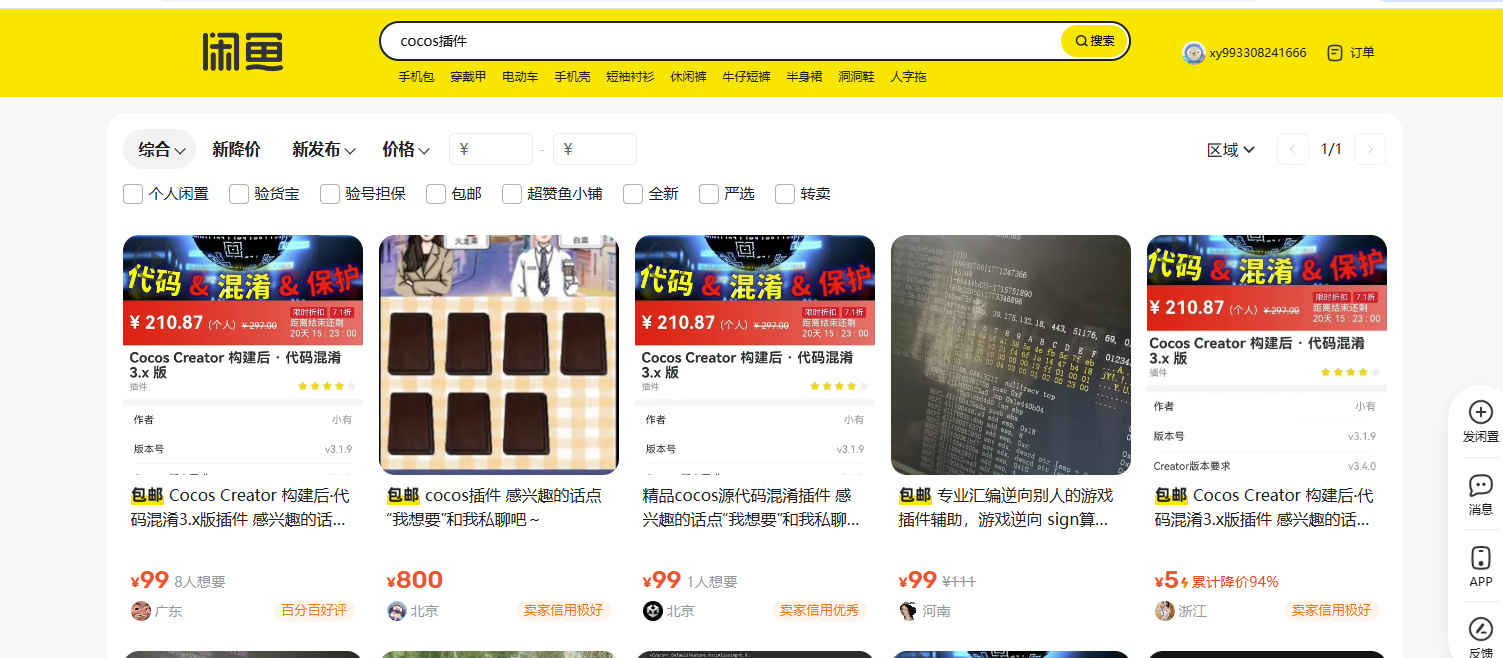Check the 超赞鱼小铺 filter
Viewport: 1503px width, 658px height.
click(x=512, y=194)
